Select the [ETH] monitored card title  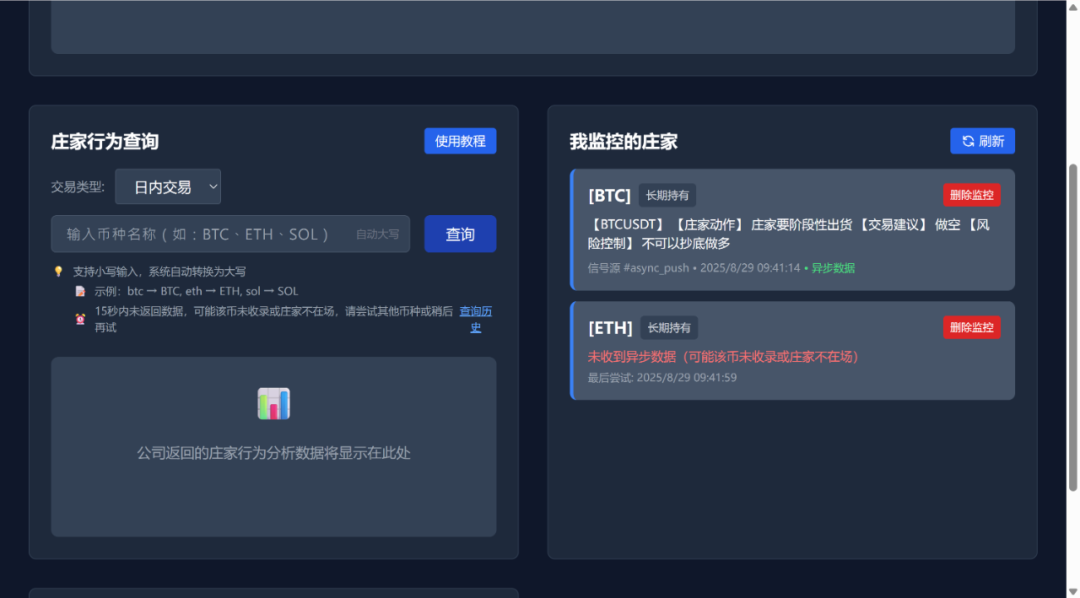point(610,328)
